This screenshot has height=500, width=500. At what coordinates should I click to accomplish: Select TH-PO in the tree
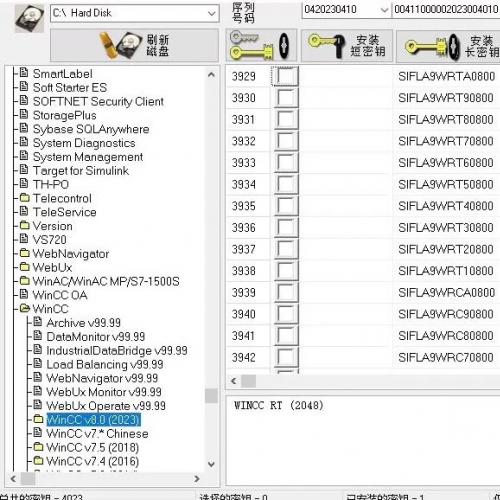[51, 184]
